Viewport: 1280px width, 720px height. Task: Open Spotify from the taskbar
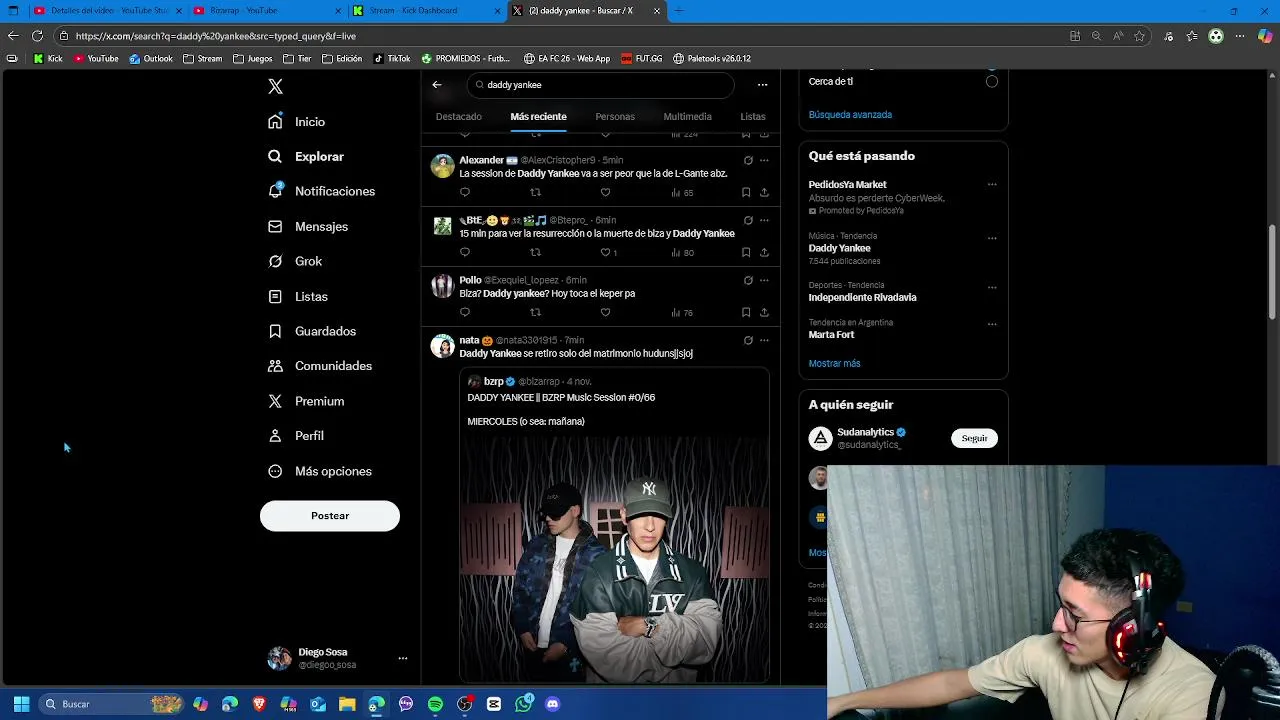435,704
